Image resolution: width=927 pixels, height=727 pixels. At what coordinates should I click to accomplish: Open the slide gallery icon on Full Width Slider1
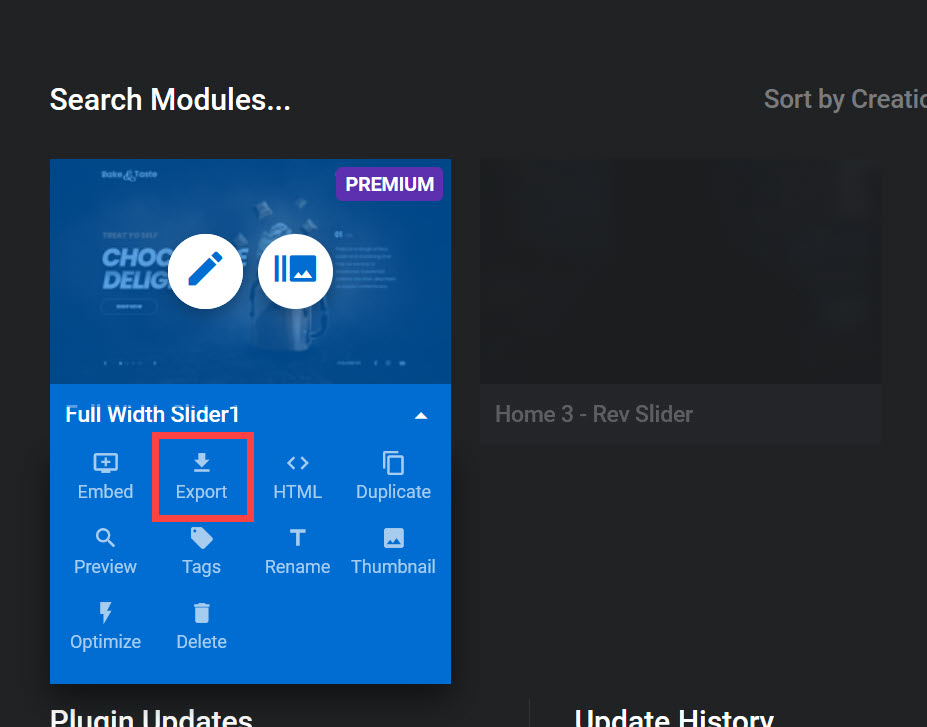(295, 271)
